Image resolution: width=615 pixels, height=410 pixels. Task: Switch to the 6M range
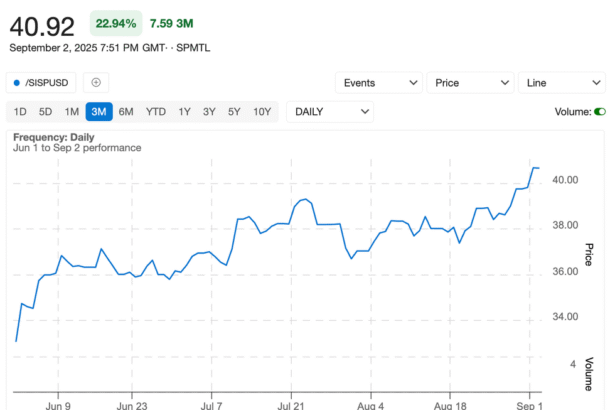[126, 111]
